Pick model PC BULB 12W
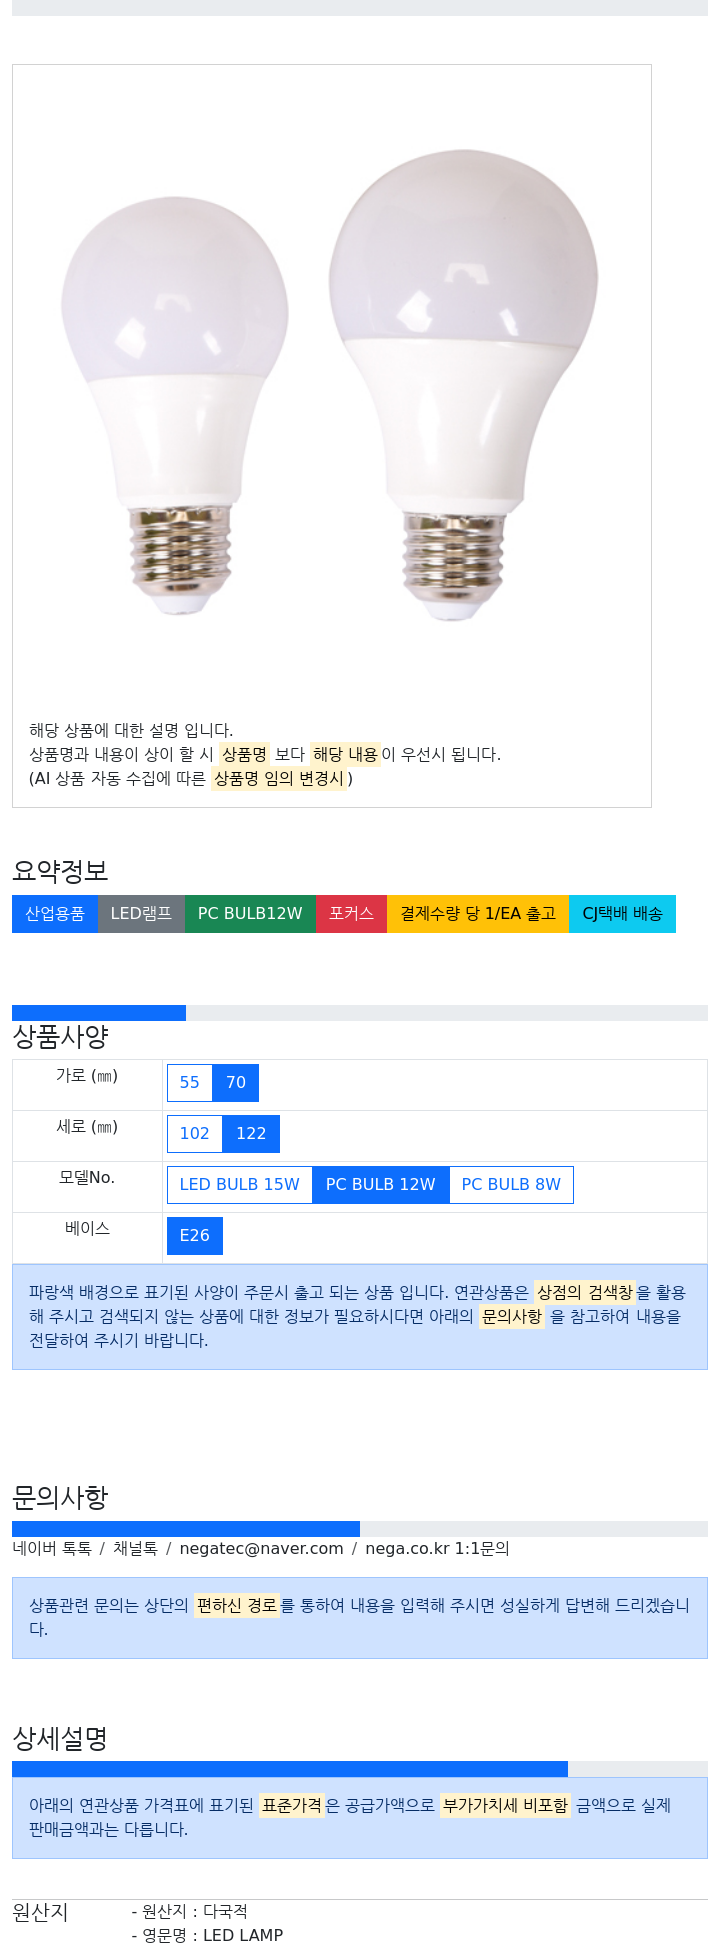 coord(381,1185)
